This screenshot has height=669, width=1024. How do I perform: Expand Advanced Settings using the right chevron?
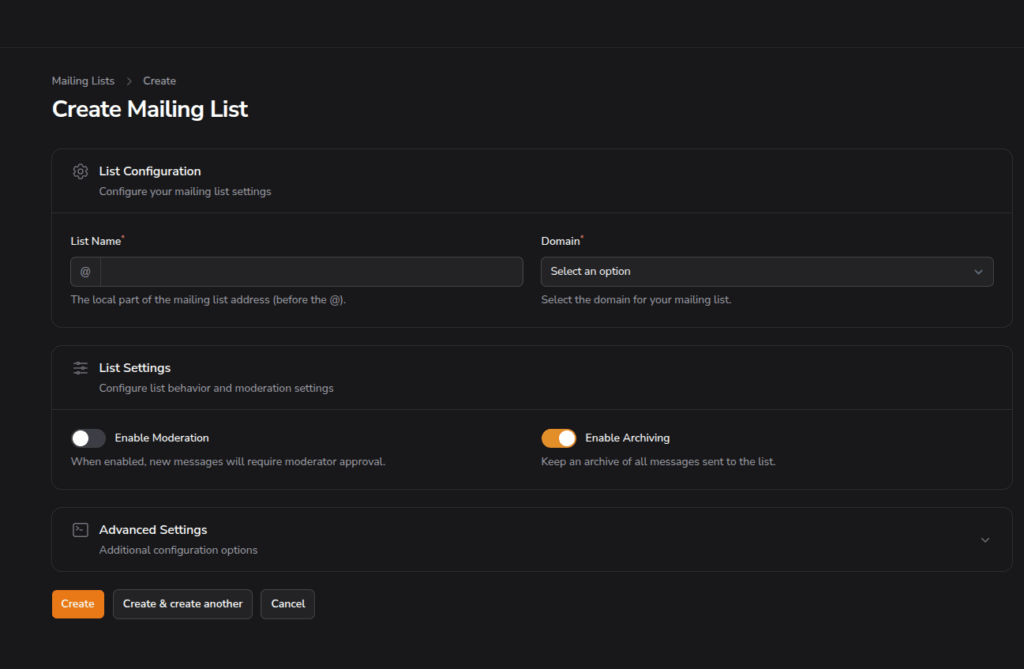(985, 540)
